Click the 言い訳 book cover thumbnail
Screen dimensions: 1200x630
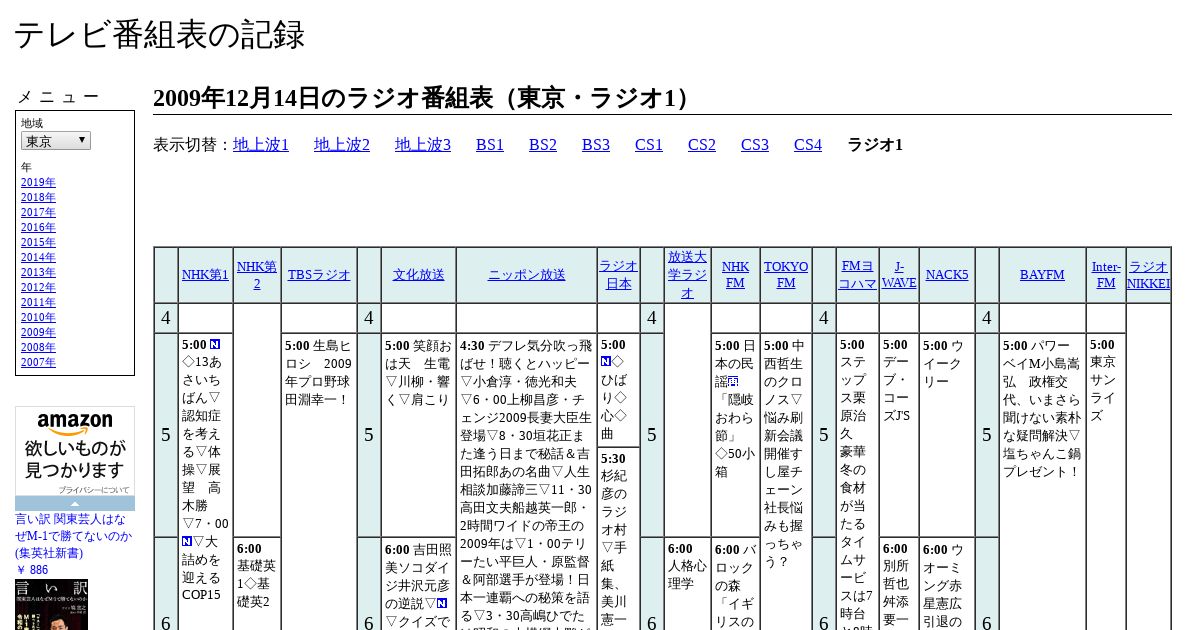point(51,604)
